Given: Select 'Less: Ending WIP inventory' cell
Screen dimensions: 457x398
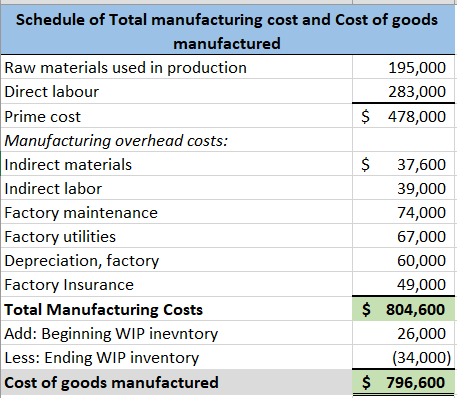Looking at the screenshot, I should [177, 357].
